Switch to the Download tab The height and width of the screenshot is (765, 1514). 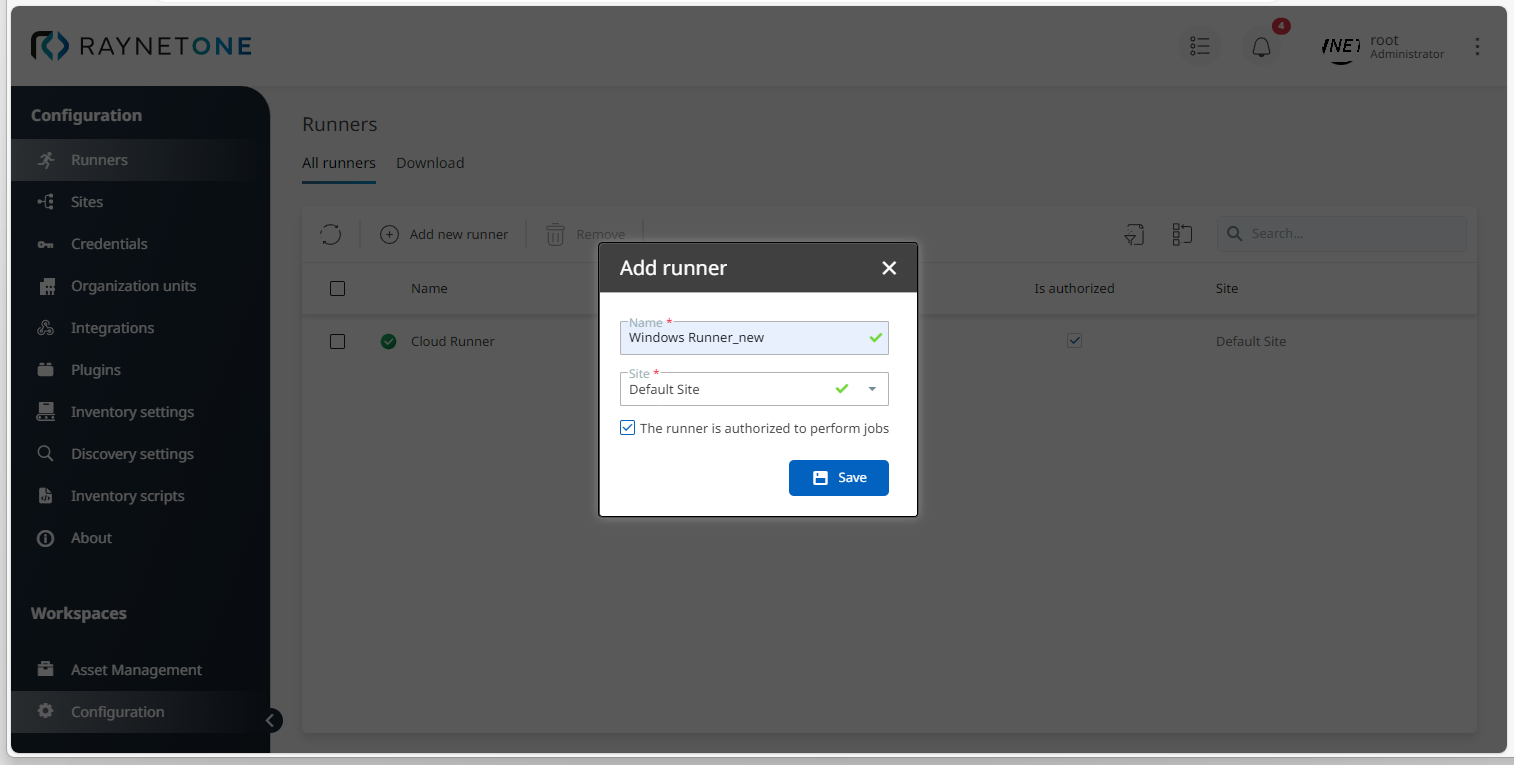[x=430, y=163]
